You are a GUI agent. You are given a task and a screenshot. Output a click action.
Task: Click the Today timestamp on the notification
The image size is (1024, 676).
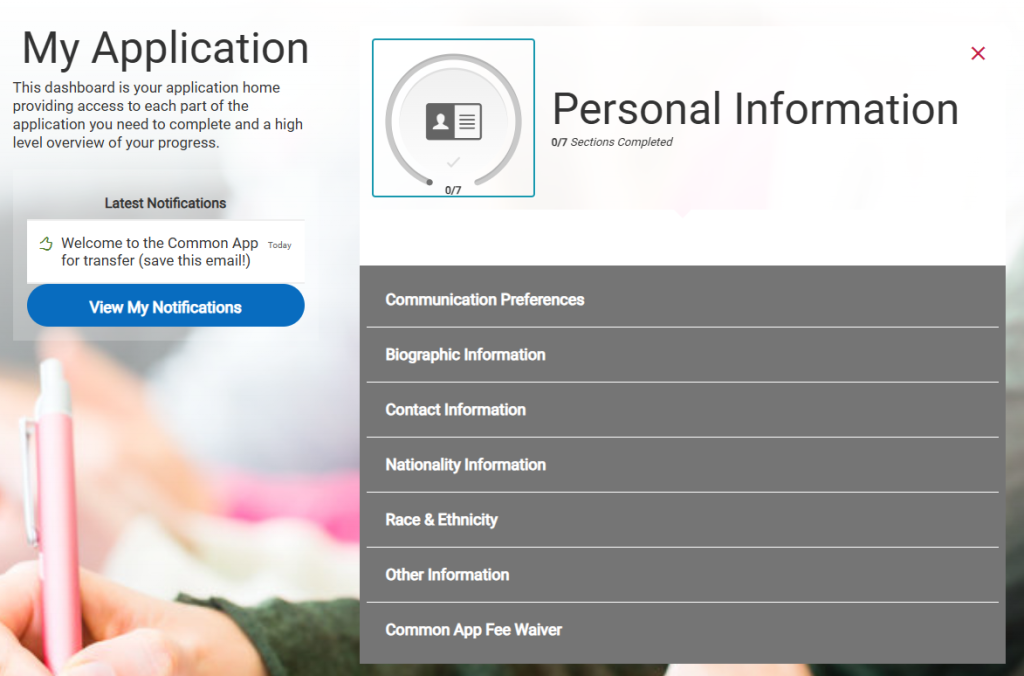pos(280,245)
